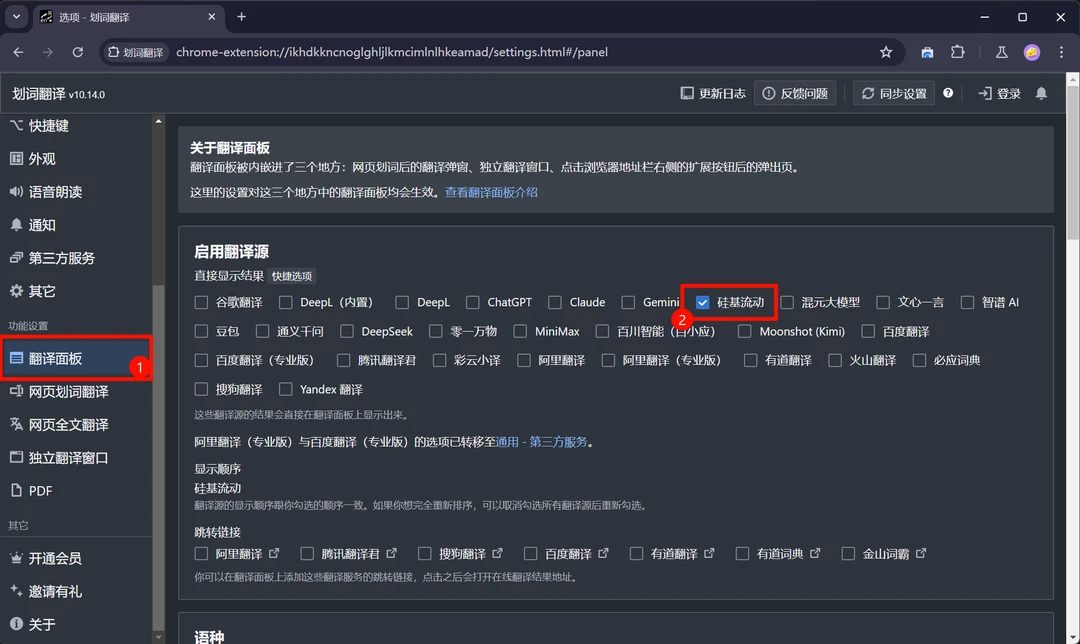Enable 豆包 checkbox
Image resolution: width=1080 pixels, height=644 pixels.
[201, 331]
